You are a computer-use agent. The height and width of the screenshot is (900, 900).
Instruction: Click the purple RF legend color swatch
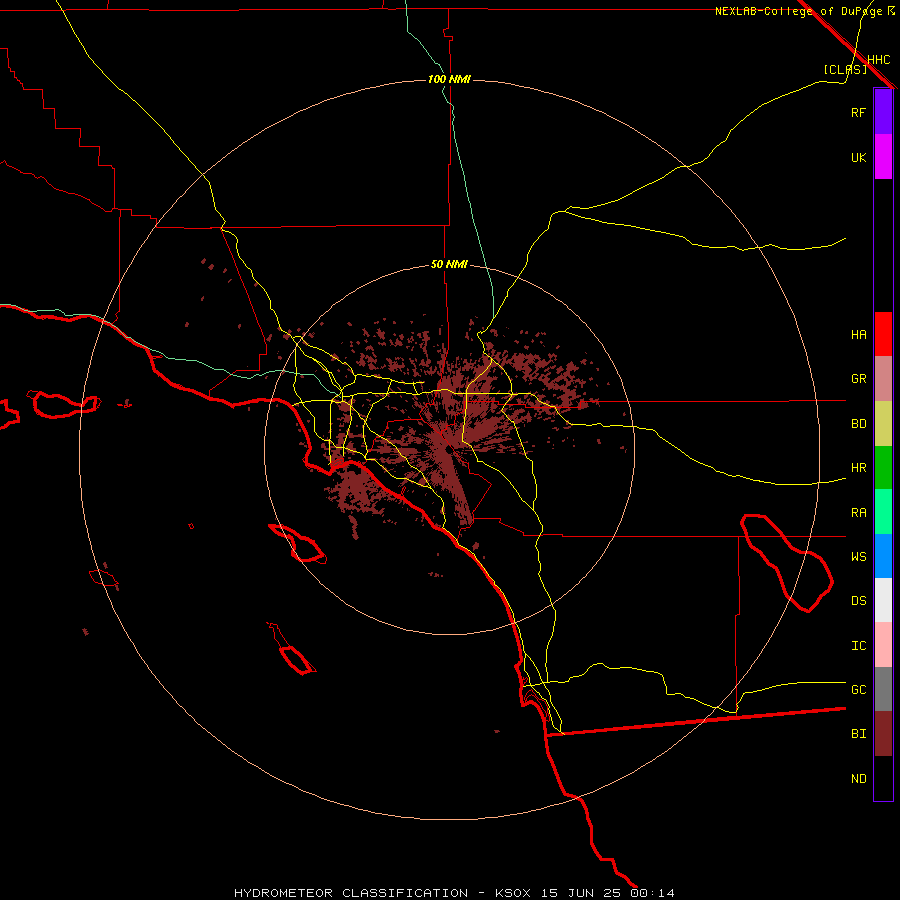883,112
